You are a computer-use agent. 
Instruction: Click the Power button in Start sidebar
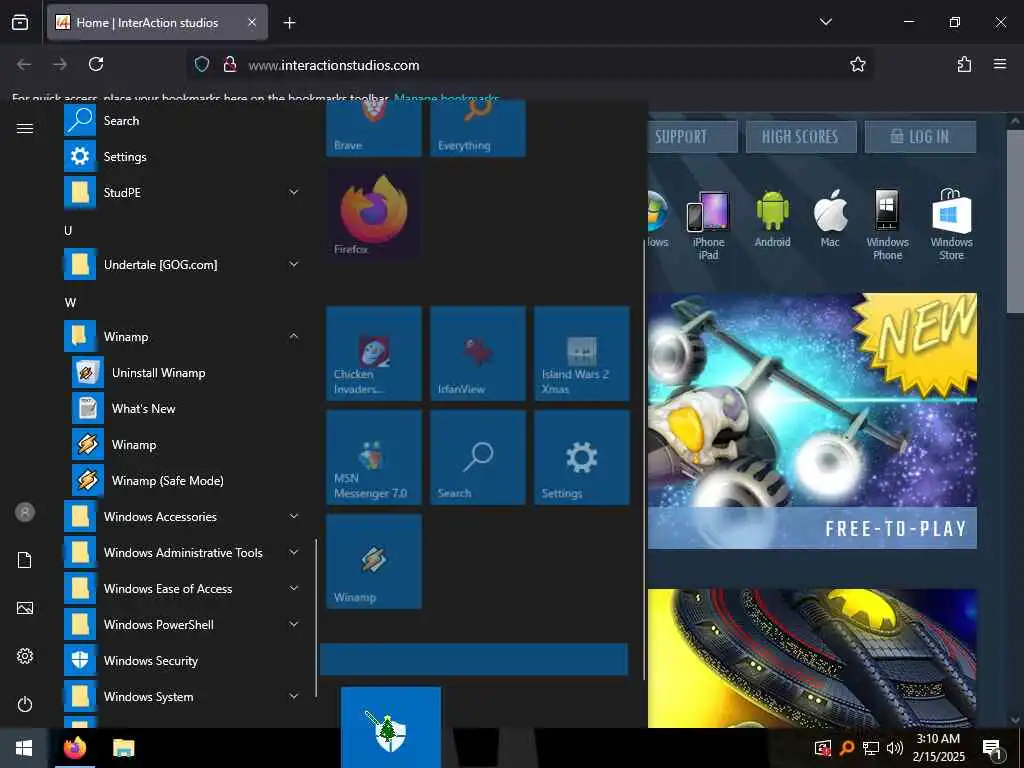(25, 704)
